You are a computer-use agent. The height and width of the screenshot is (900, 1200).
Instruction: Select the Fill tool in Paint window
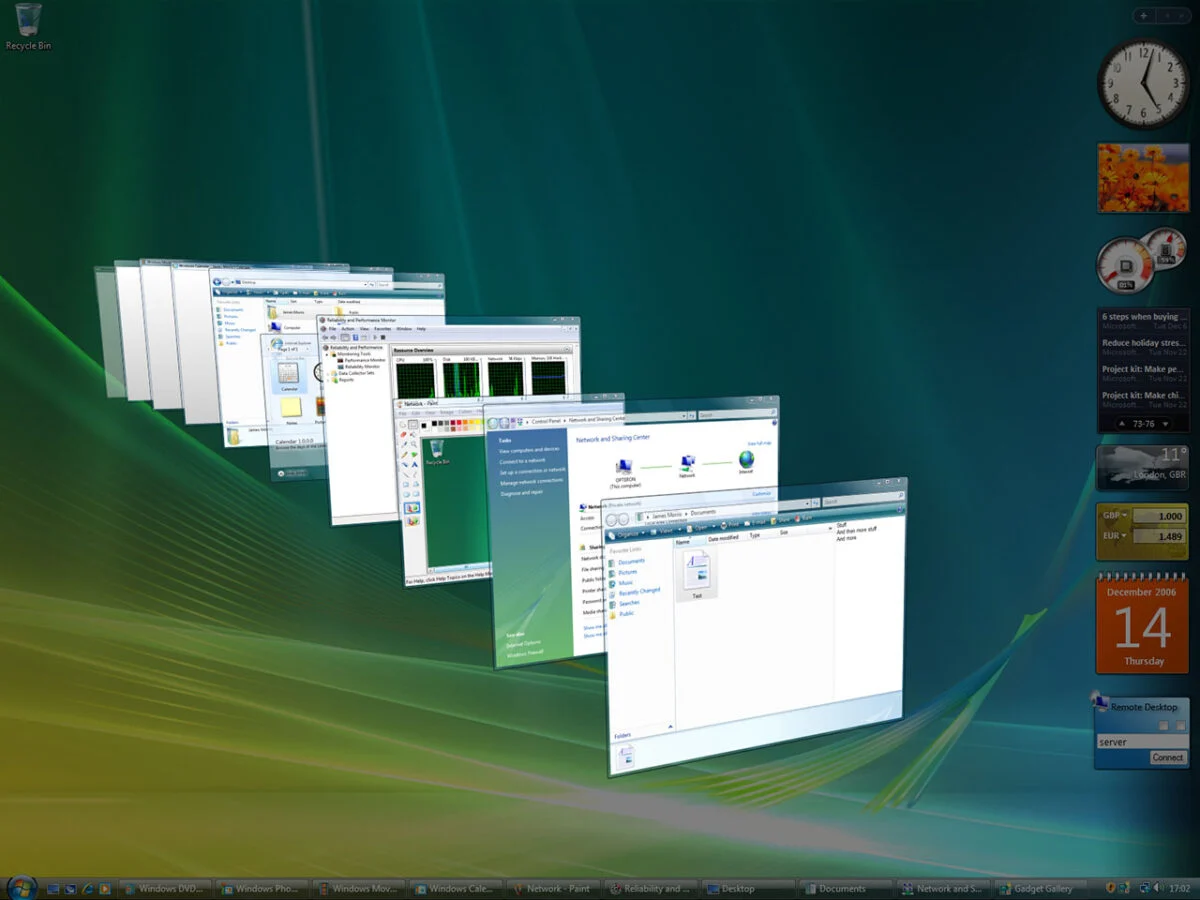[x=413, y=435]
